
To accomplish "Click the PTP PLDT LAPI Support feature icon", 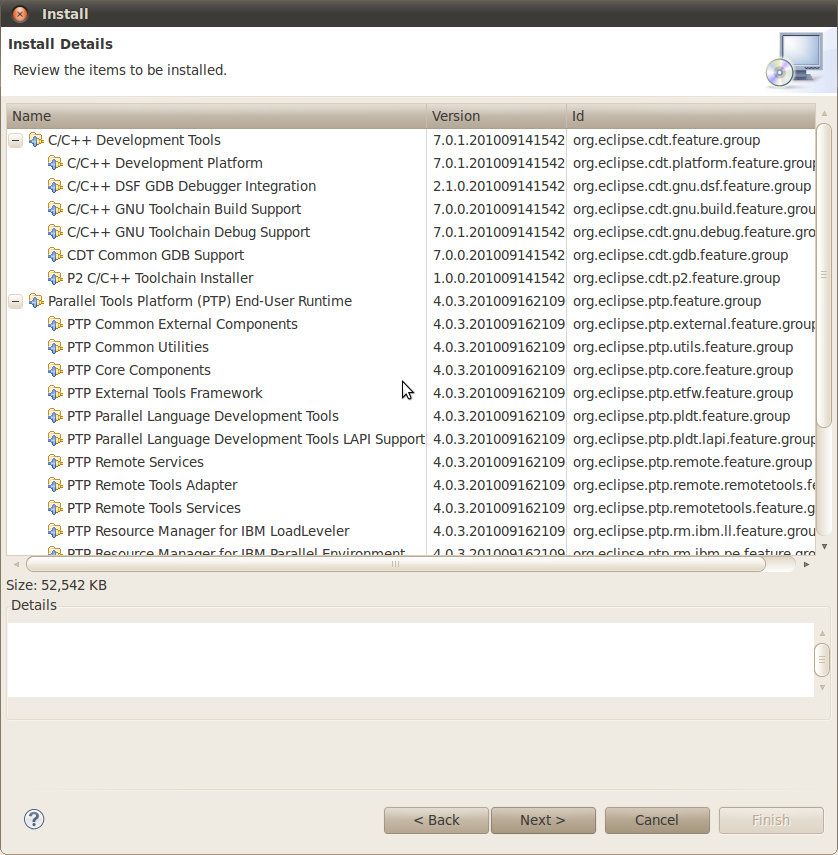I will coord(55,439).
